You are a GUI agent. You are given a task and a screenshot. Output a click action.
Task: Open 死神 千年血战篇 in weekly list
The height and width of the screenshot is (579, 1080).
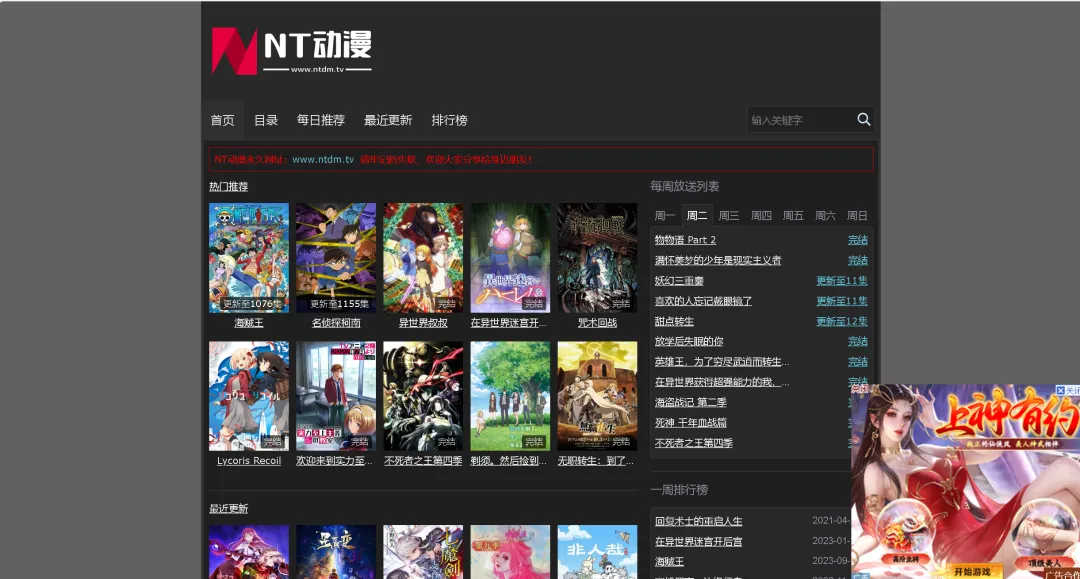[x=690, y=423]
